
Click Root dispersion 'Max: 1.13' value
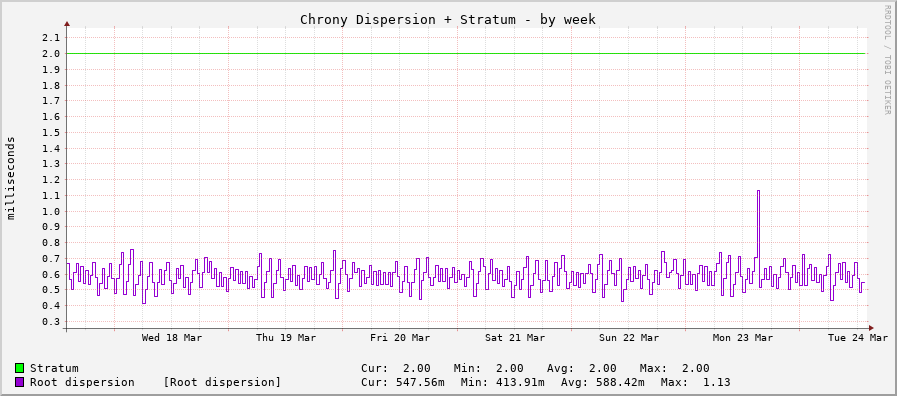(696, 382)
